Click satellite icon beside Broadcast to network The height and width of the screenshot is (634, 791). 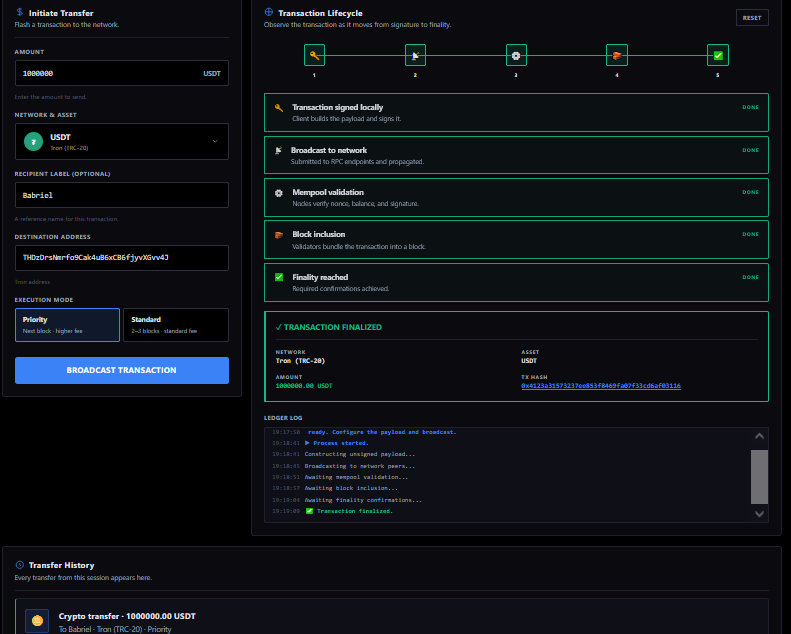point(278,150)
